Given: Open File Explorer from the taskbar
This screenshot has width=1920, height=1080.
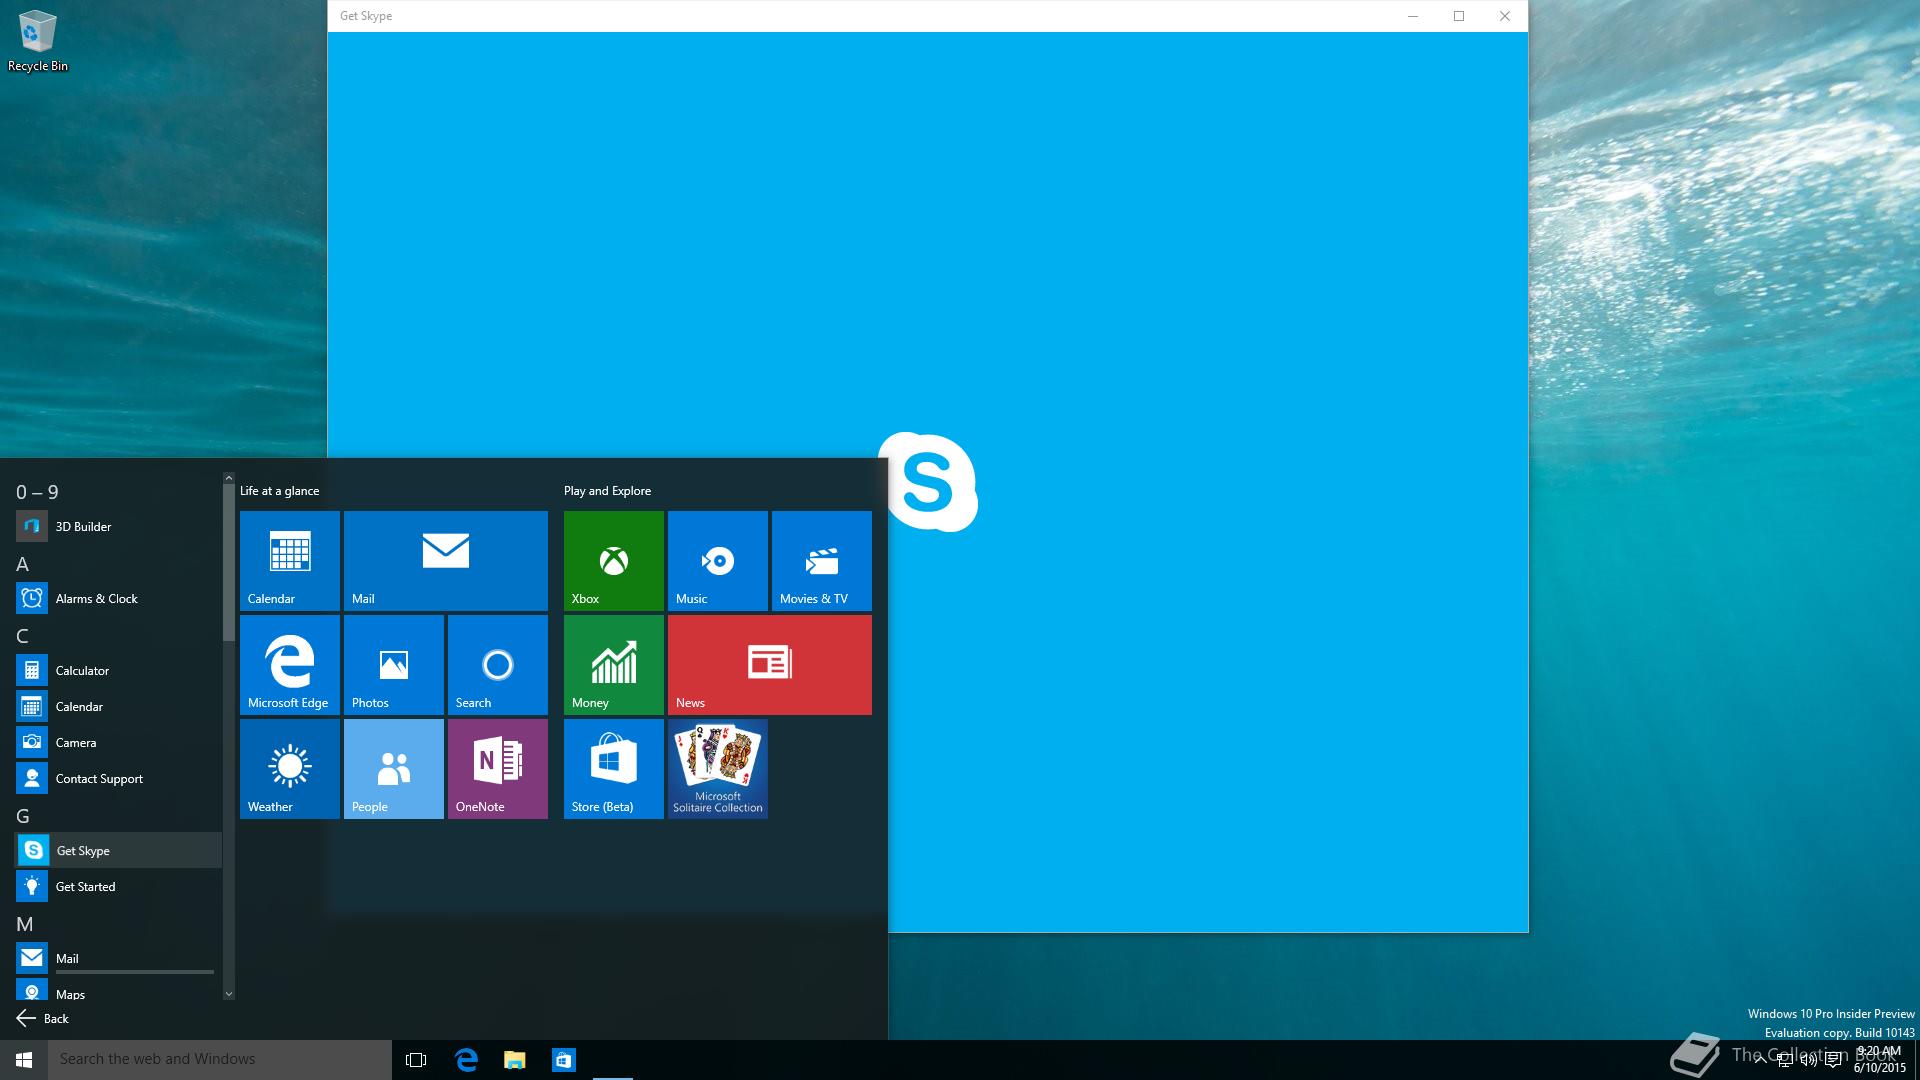Looking at the screenshot, I should 515,1059.
